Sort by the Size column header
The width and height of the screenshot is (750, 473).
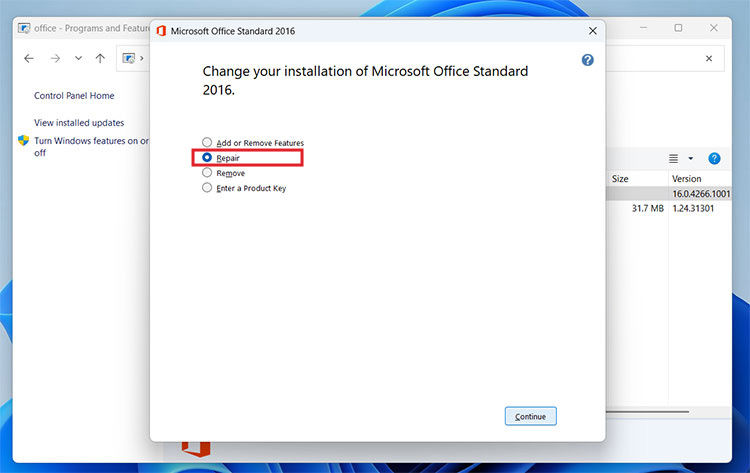tap(620, 179)
